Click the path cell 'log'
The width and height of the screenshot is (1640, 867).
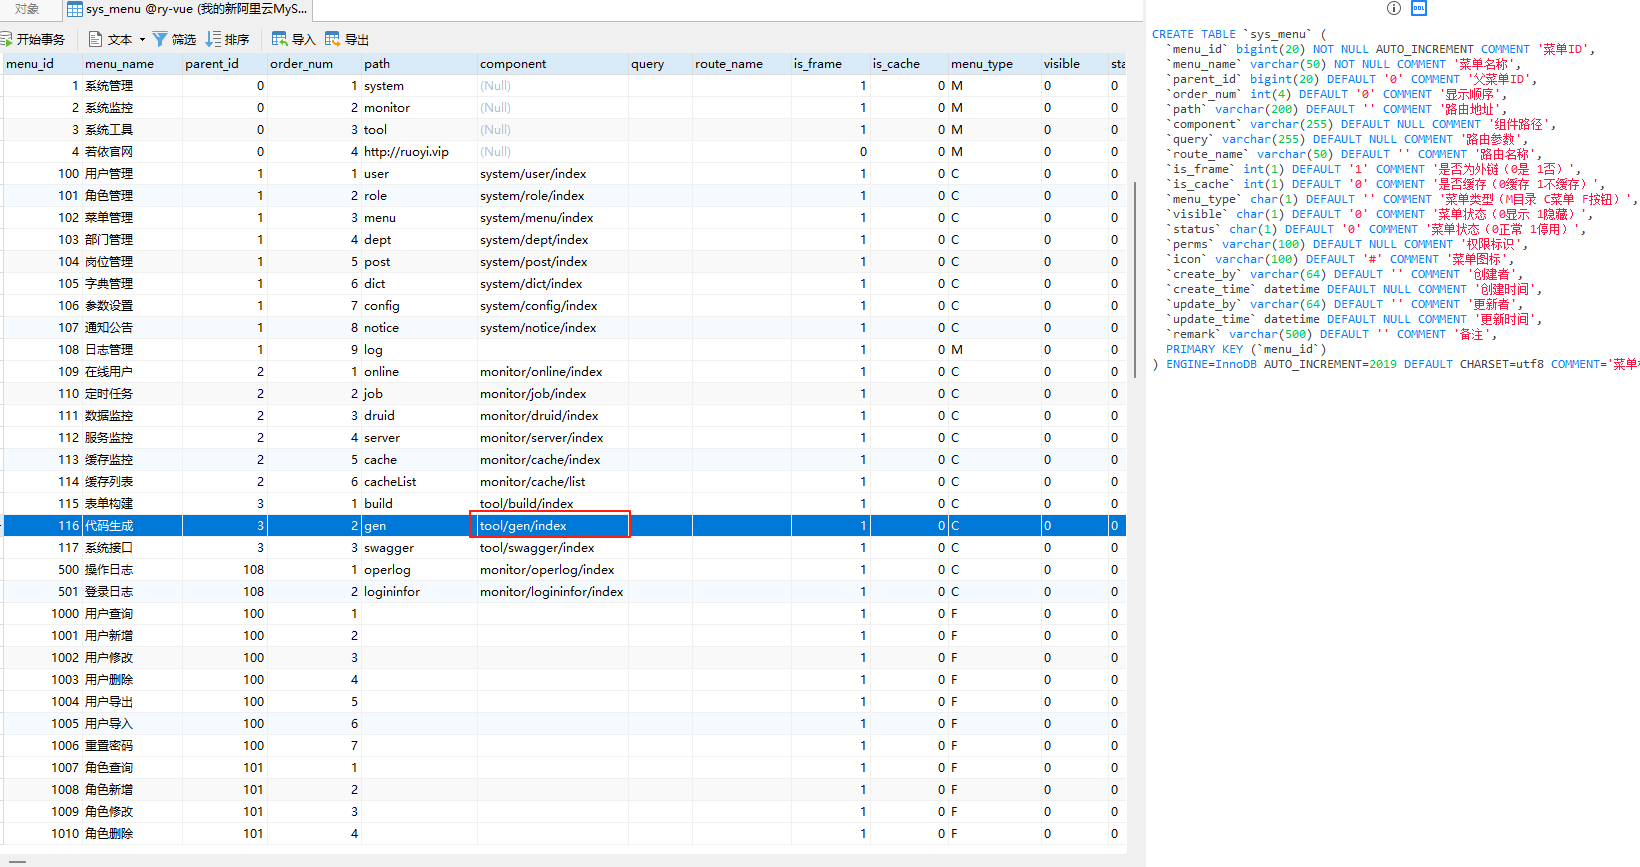pyautogui.click(x=418, y=349)
